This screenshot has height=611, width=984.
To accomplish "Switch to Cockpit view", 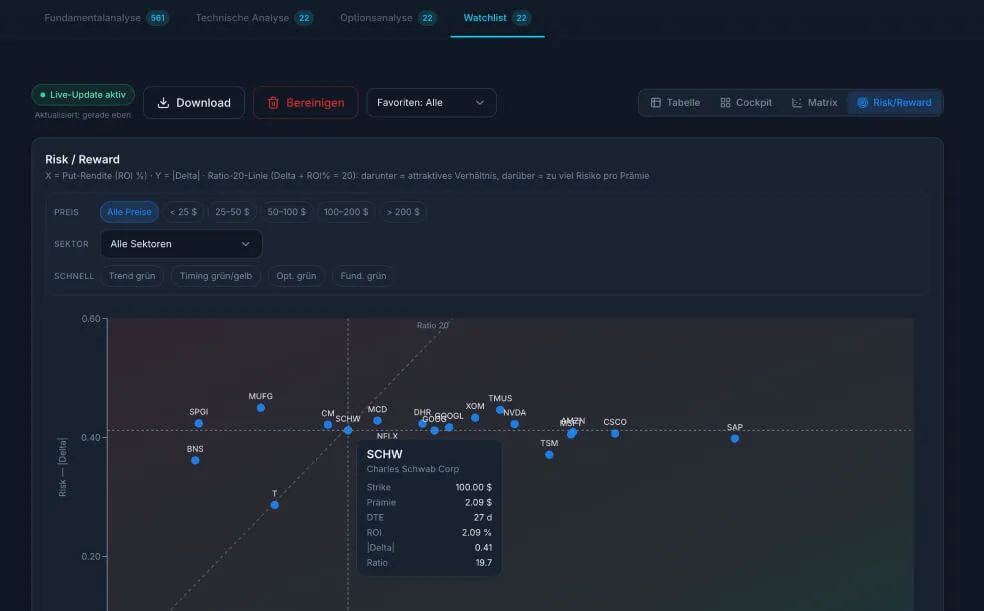I will coord(746,103).
